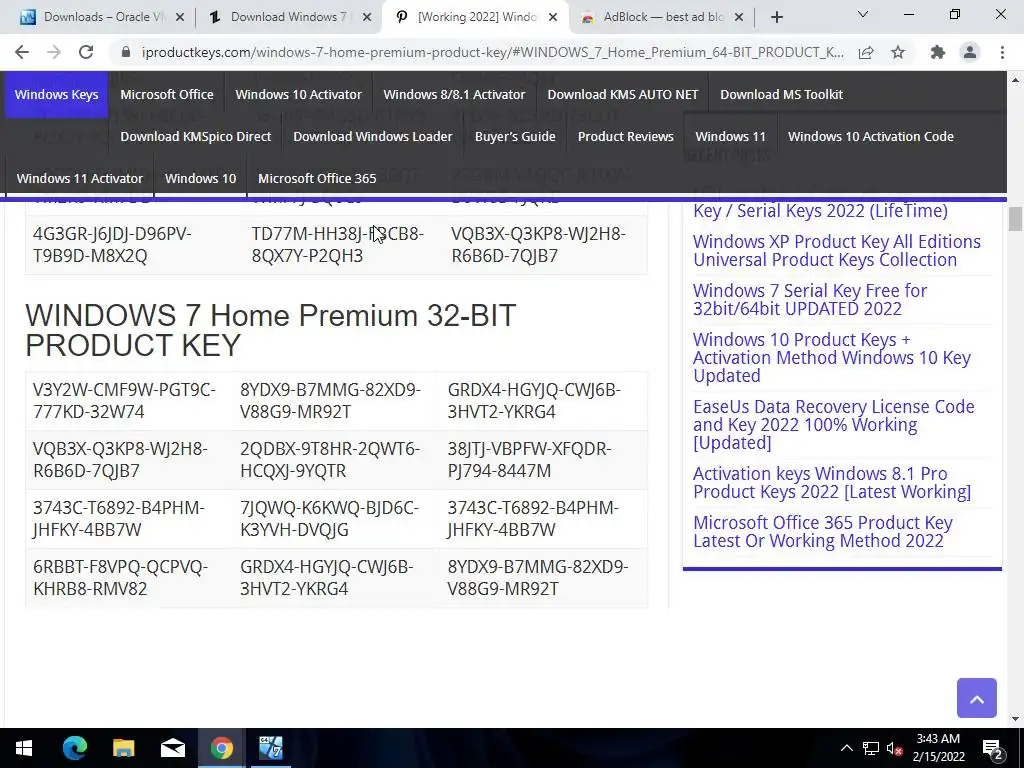The image size is (1024, 768).
Task: Show hidden system tray icons
Action: click(x=846, y=748)
